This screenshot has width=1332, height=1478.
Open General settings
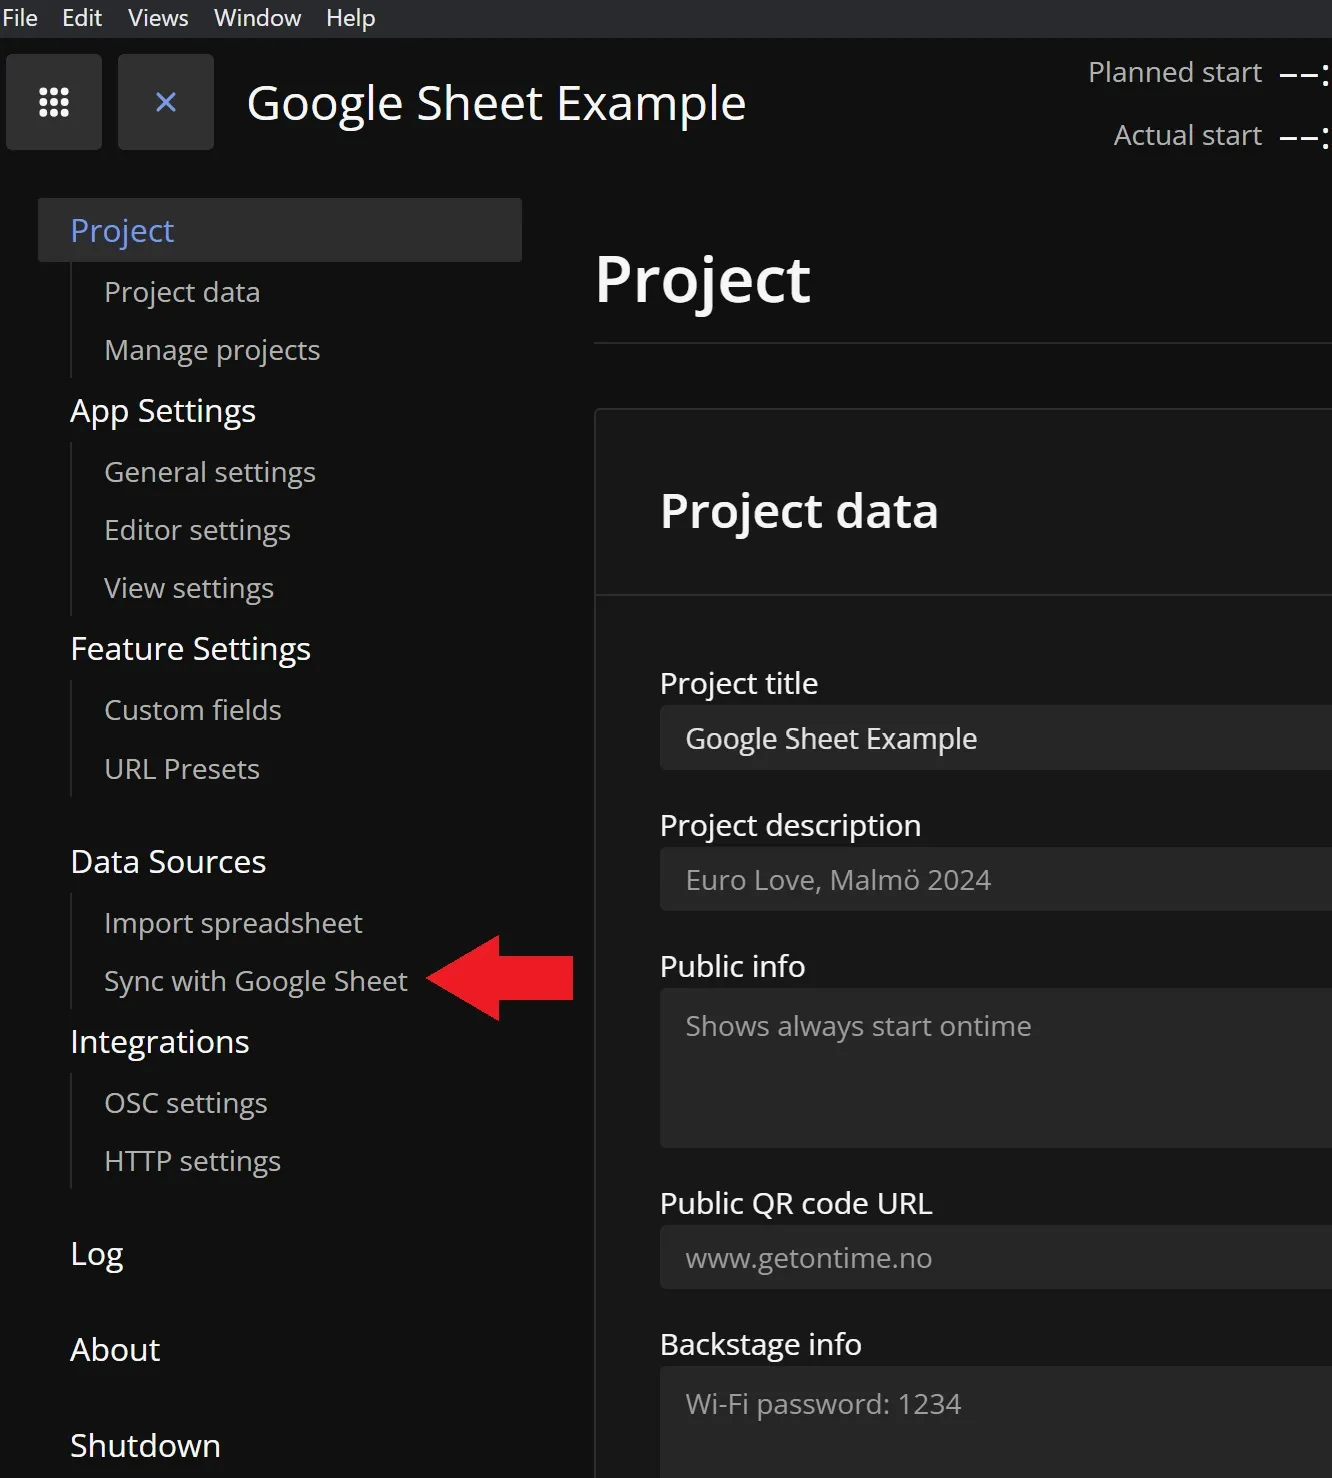pyautogui.click(x=210, y=472)
